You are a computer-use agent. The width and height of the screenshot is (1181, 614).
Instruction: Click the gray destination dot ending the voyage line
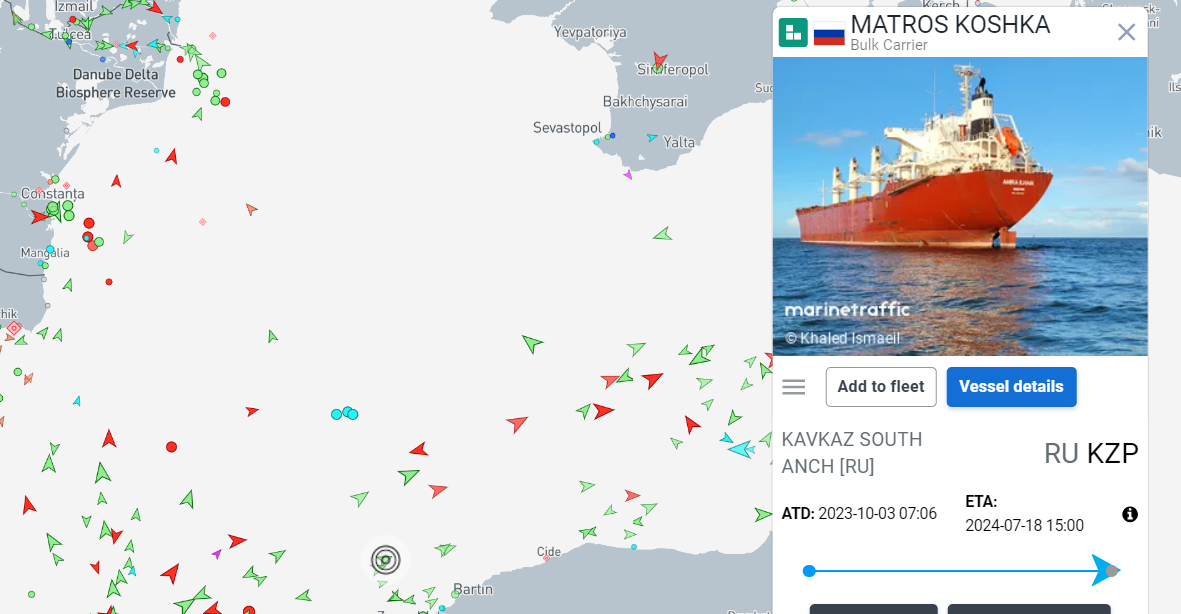pos(1114,571)
